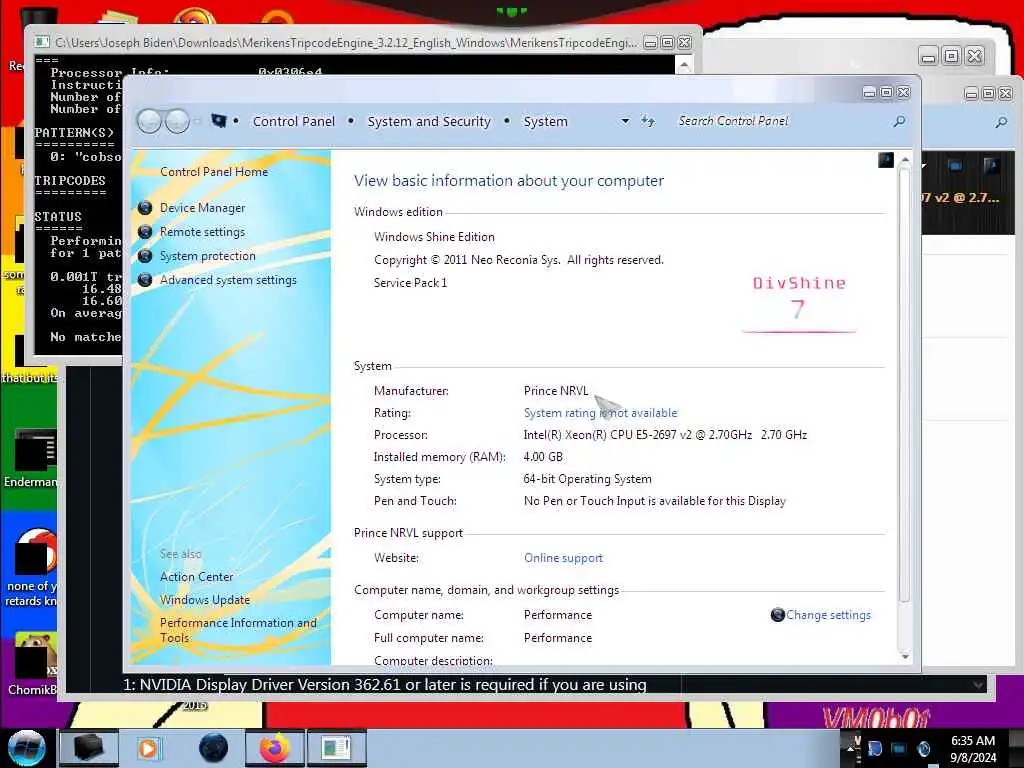Viewport: 1024px width, 768px height.
Task: Navigate to Control Panel breadcrumb
Action: [x=293, y=121]
